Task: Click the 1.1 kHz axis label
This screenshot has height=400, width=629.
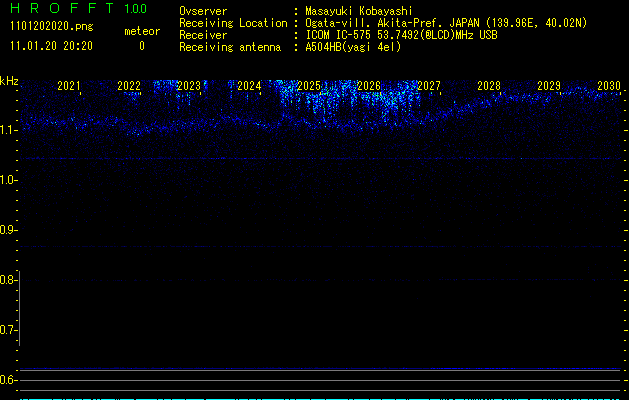Action: point(7,130)
